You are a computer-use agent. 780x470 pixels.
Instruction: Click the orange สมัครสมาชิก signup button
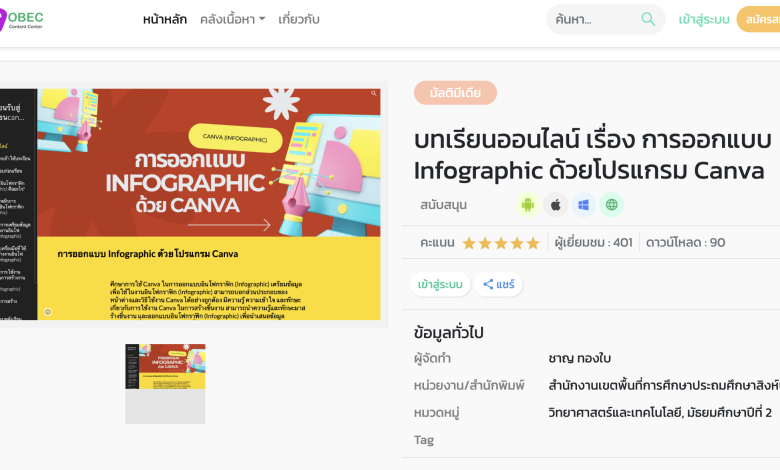(758, 19)
